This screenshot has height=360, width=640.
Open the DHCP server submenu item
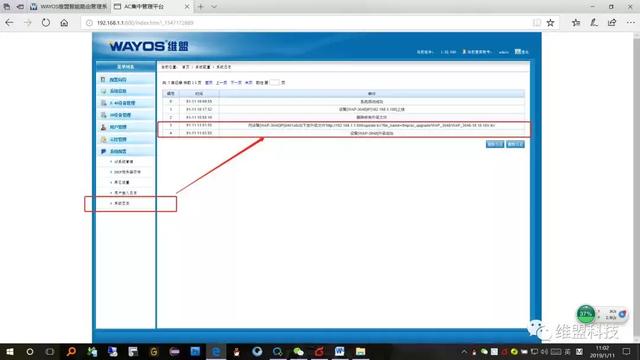127,172
